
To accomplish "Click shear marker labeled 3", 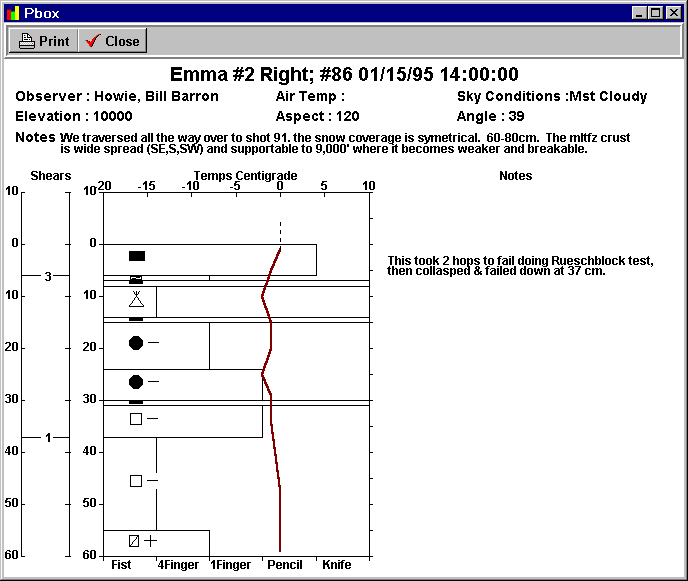I will click(47, 276).
